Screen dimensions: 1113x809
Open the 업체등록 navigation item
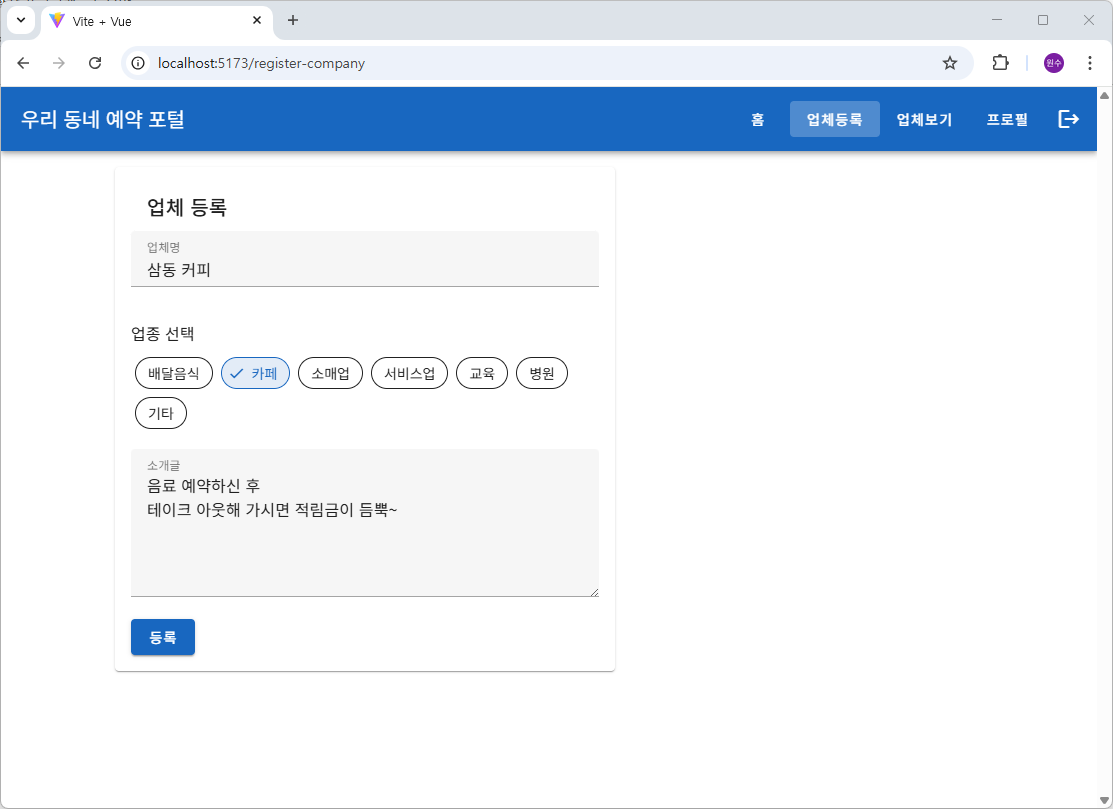pyautogui.click(x=835, y=119)
